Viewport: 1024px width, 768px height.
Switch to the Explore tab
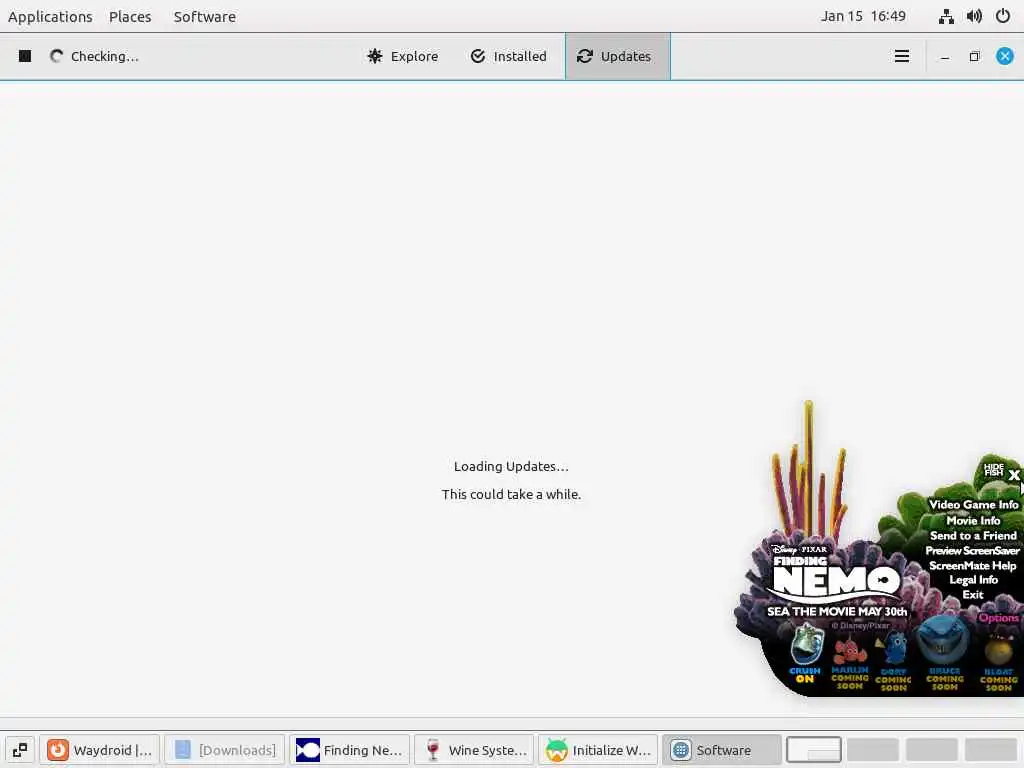click(403, 57)
